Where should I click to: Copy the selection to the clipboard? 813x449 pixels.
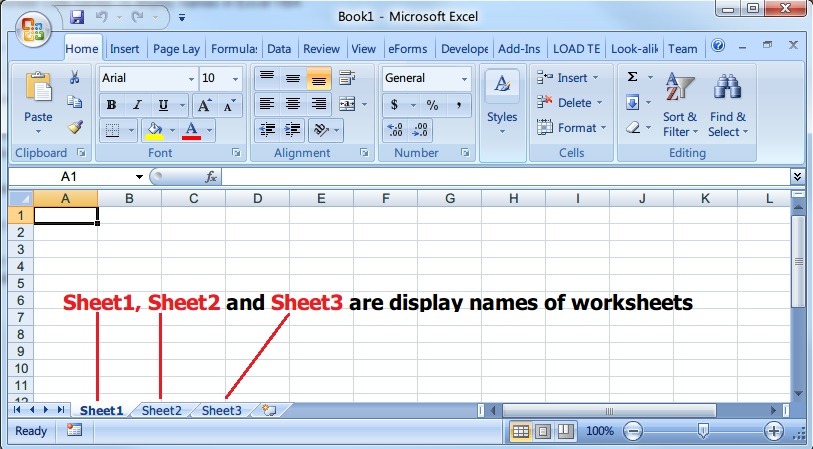click(74, 102)
